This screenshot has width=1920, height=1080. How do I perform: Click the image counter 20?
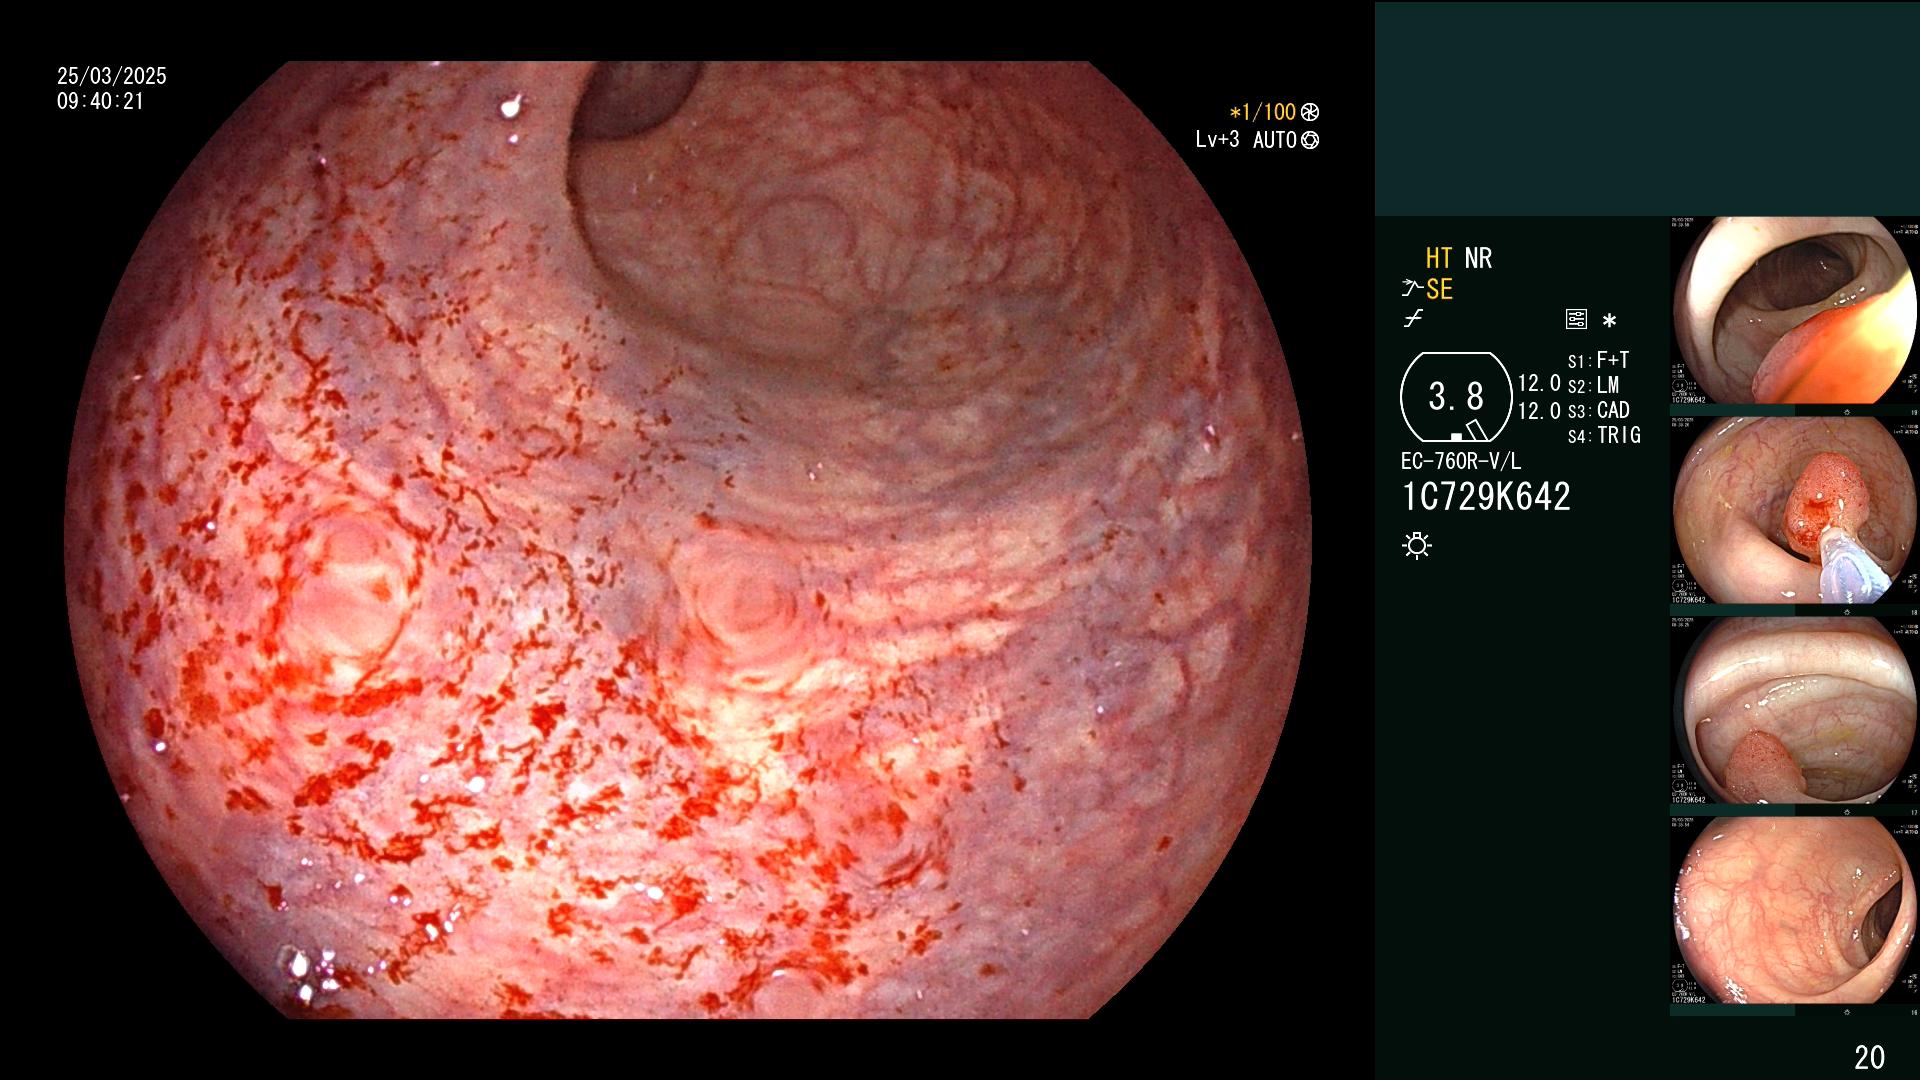(x=1869, y=1057)
